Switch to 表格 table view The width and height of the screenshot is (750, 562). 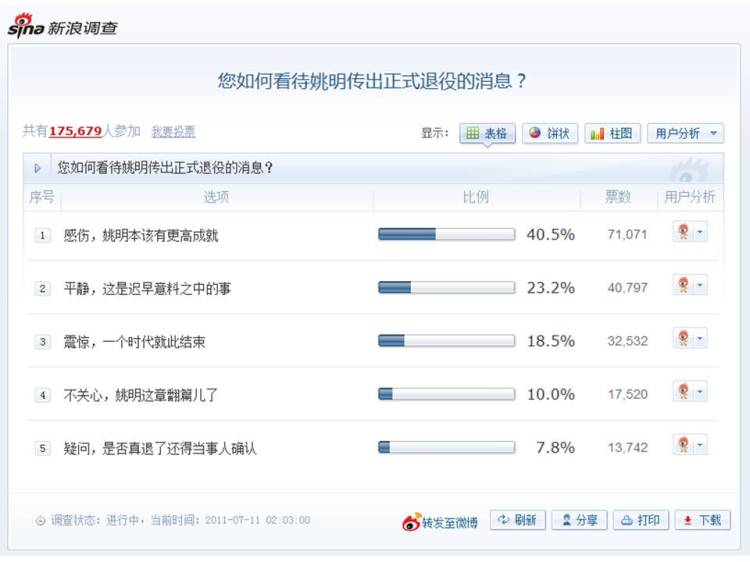point(487,133)
